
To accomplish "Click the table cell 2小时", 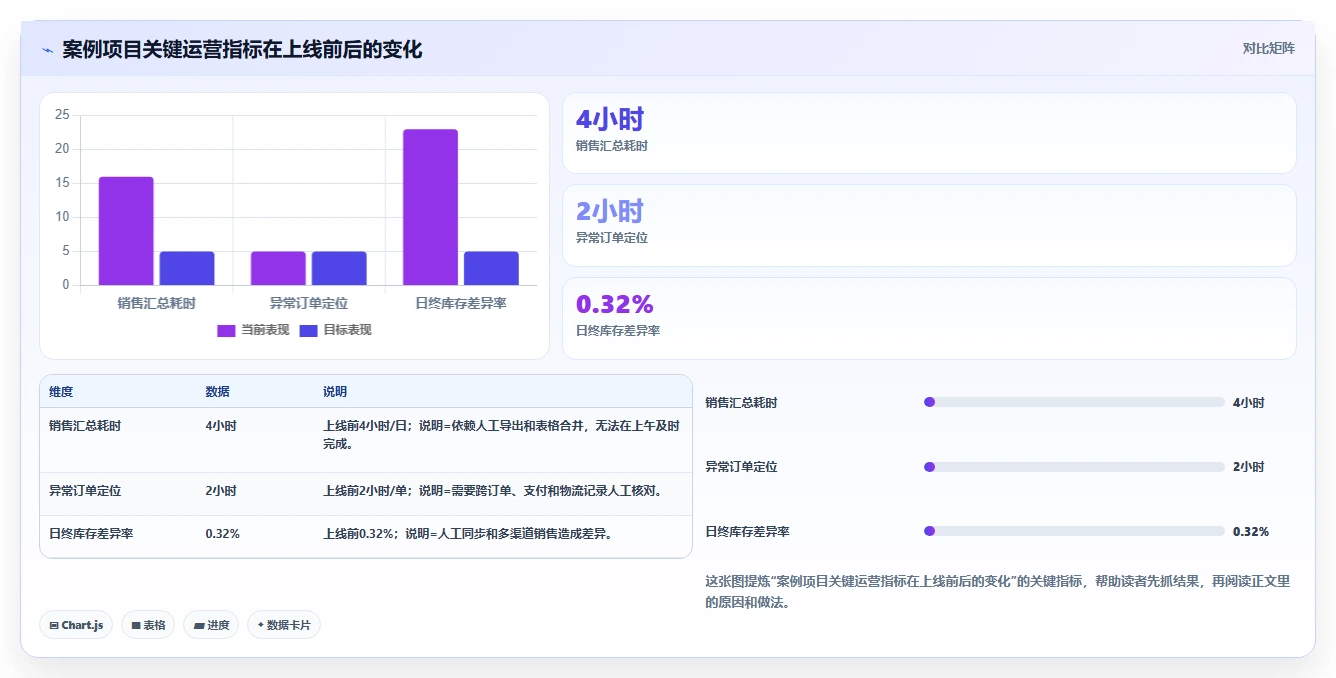I will click(x=221, y=492).
